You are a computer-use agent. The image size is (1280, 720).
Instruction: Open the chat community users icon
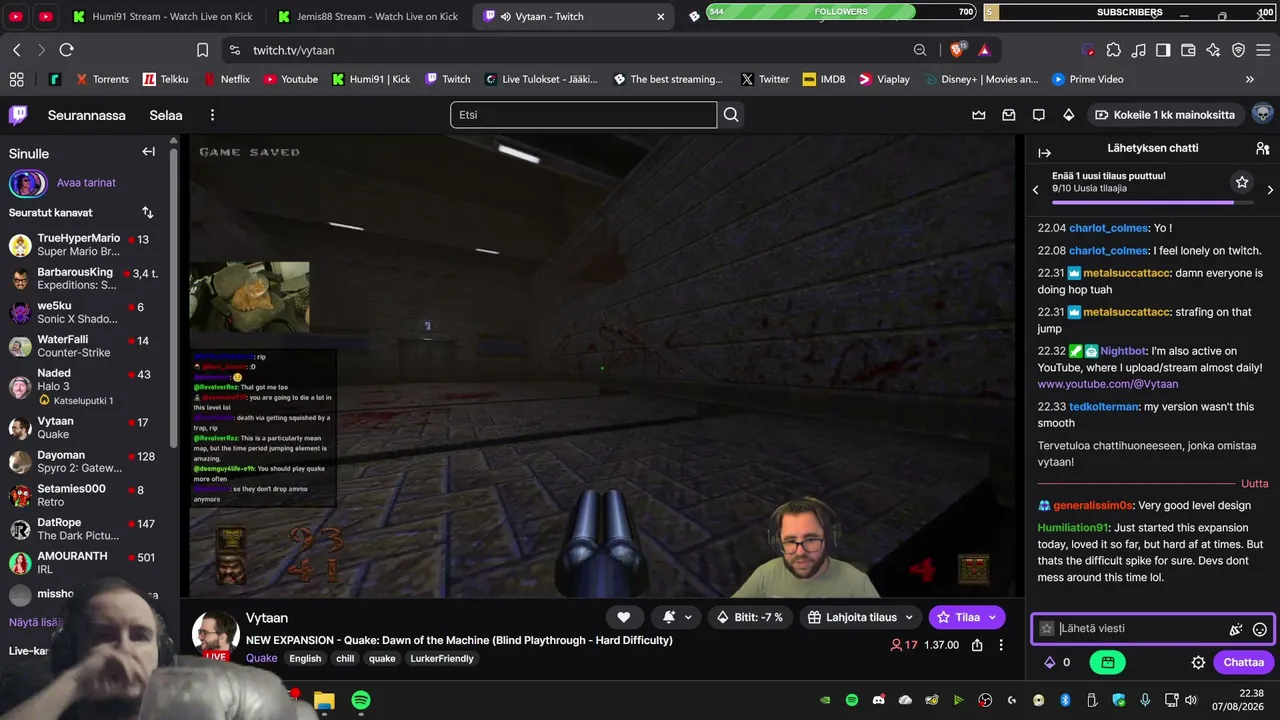click(x=1262, y=148)
